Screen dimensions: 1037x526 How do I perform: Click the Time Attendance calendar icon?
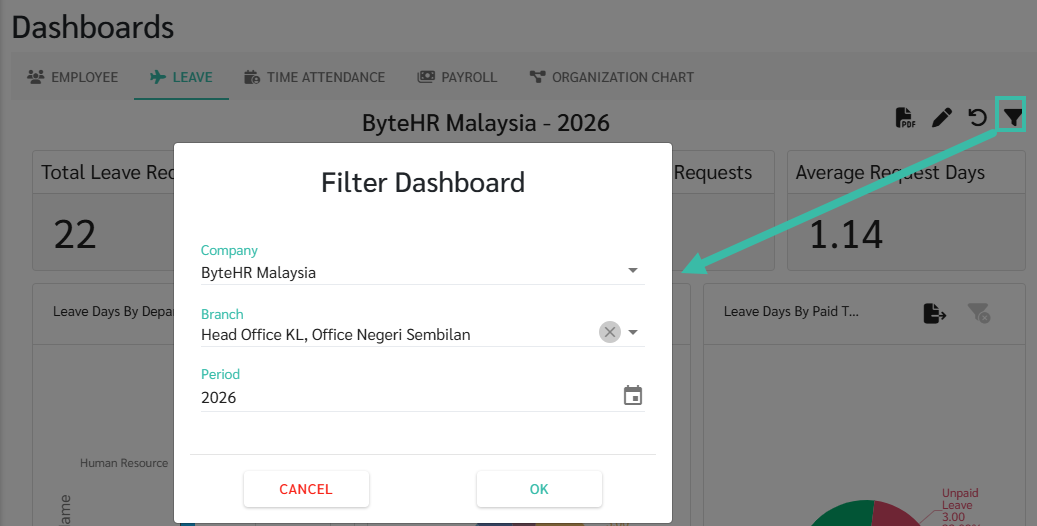[x=252, y=77]
